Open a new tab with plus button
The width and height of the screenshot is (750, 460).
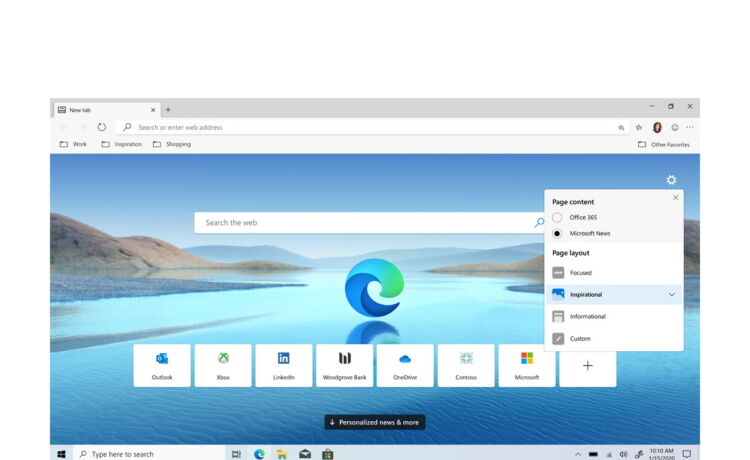click(168, 110)
